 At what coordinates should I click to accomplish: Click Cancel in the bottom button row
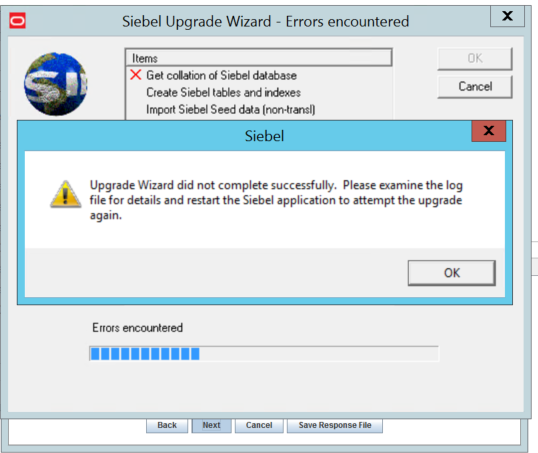259,425
